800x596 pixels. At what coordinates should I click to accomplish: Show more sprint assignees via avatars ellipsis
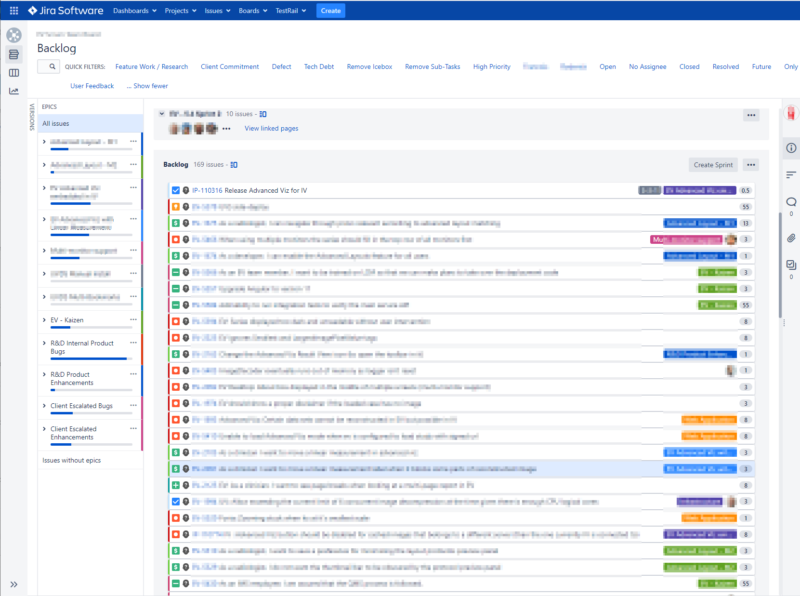226,129
